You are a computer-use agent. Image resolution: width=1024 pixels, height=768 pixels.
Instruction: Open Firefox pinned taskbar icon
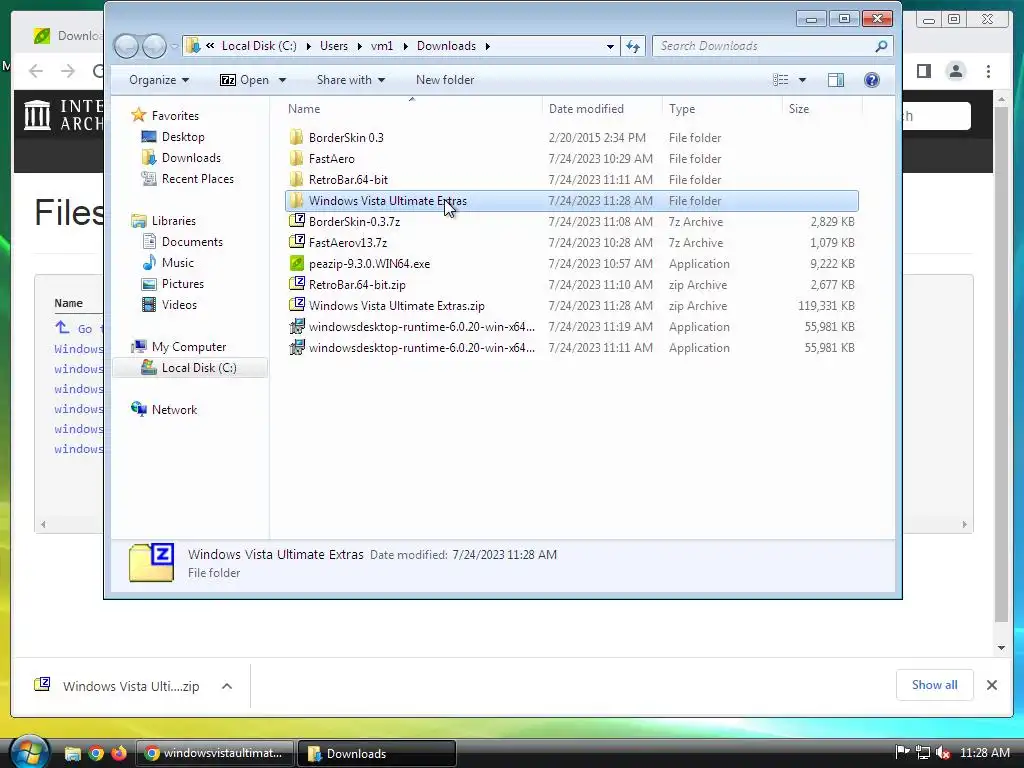pyautogui.click(x=119, y=754)
